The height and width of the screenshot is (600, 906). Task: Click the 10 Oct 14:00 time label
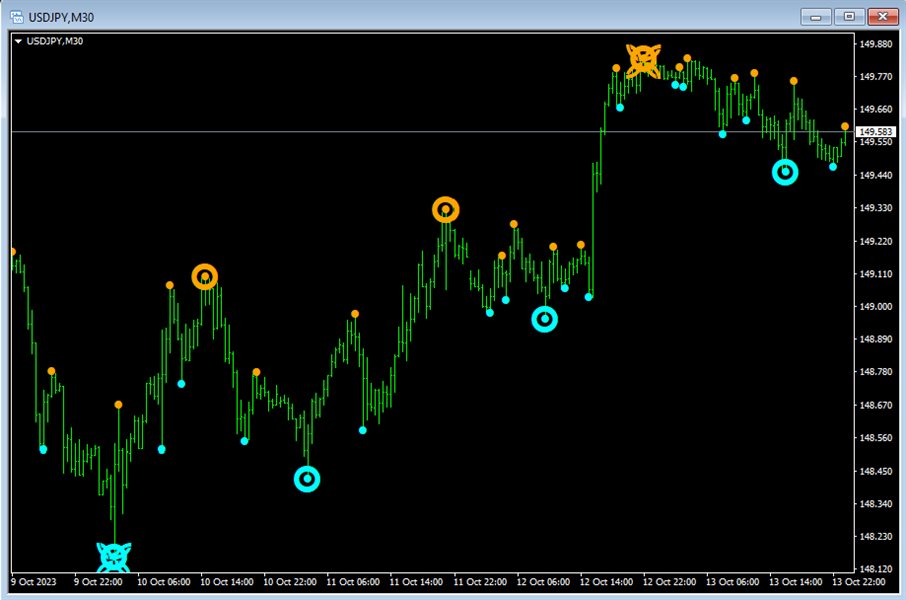pyautogui.click(x=226, y=582)
